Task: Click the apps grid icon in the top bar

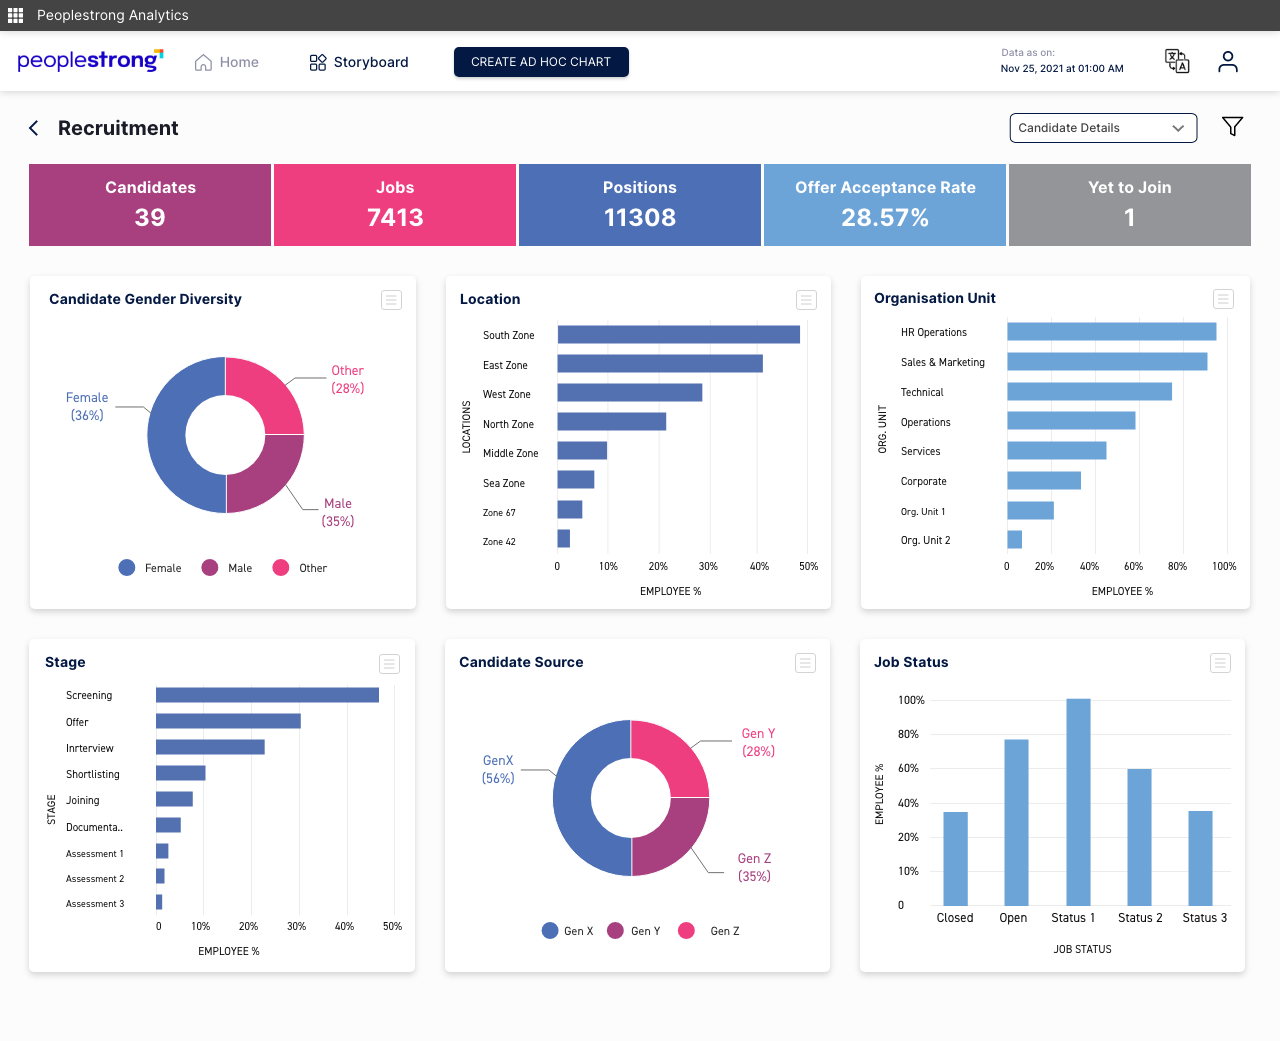Action: 15,15
